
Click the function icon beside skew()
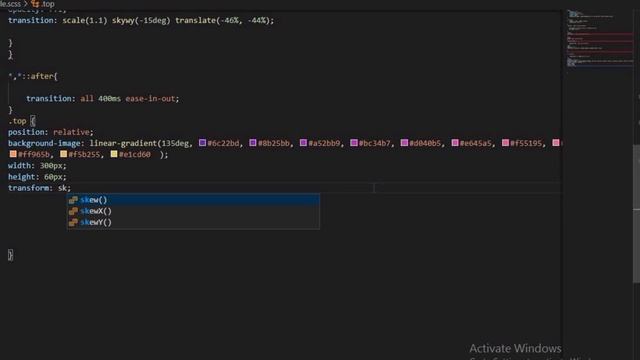(x=73, y=200)
